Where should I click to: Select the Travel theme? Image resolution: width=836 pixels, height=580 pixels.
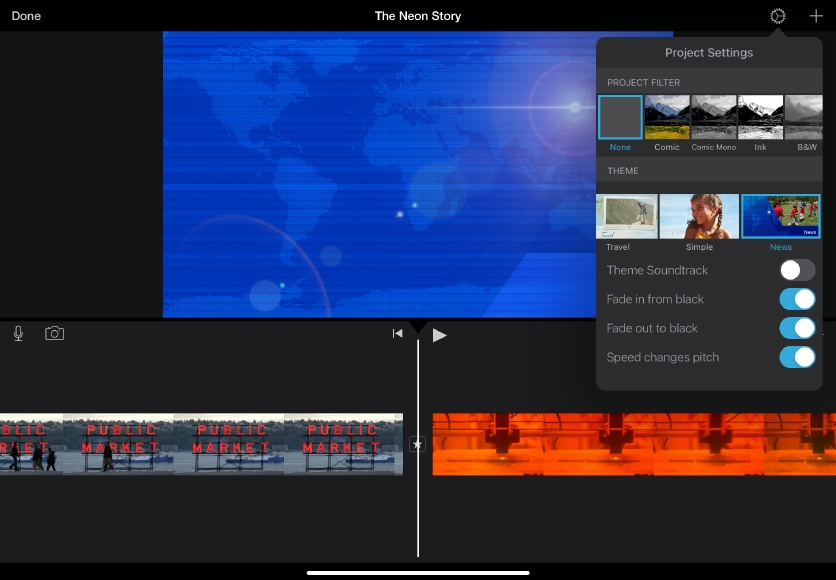tap(627, 217)
